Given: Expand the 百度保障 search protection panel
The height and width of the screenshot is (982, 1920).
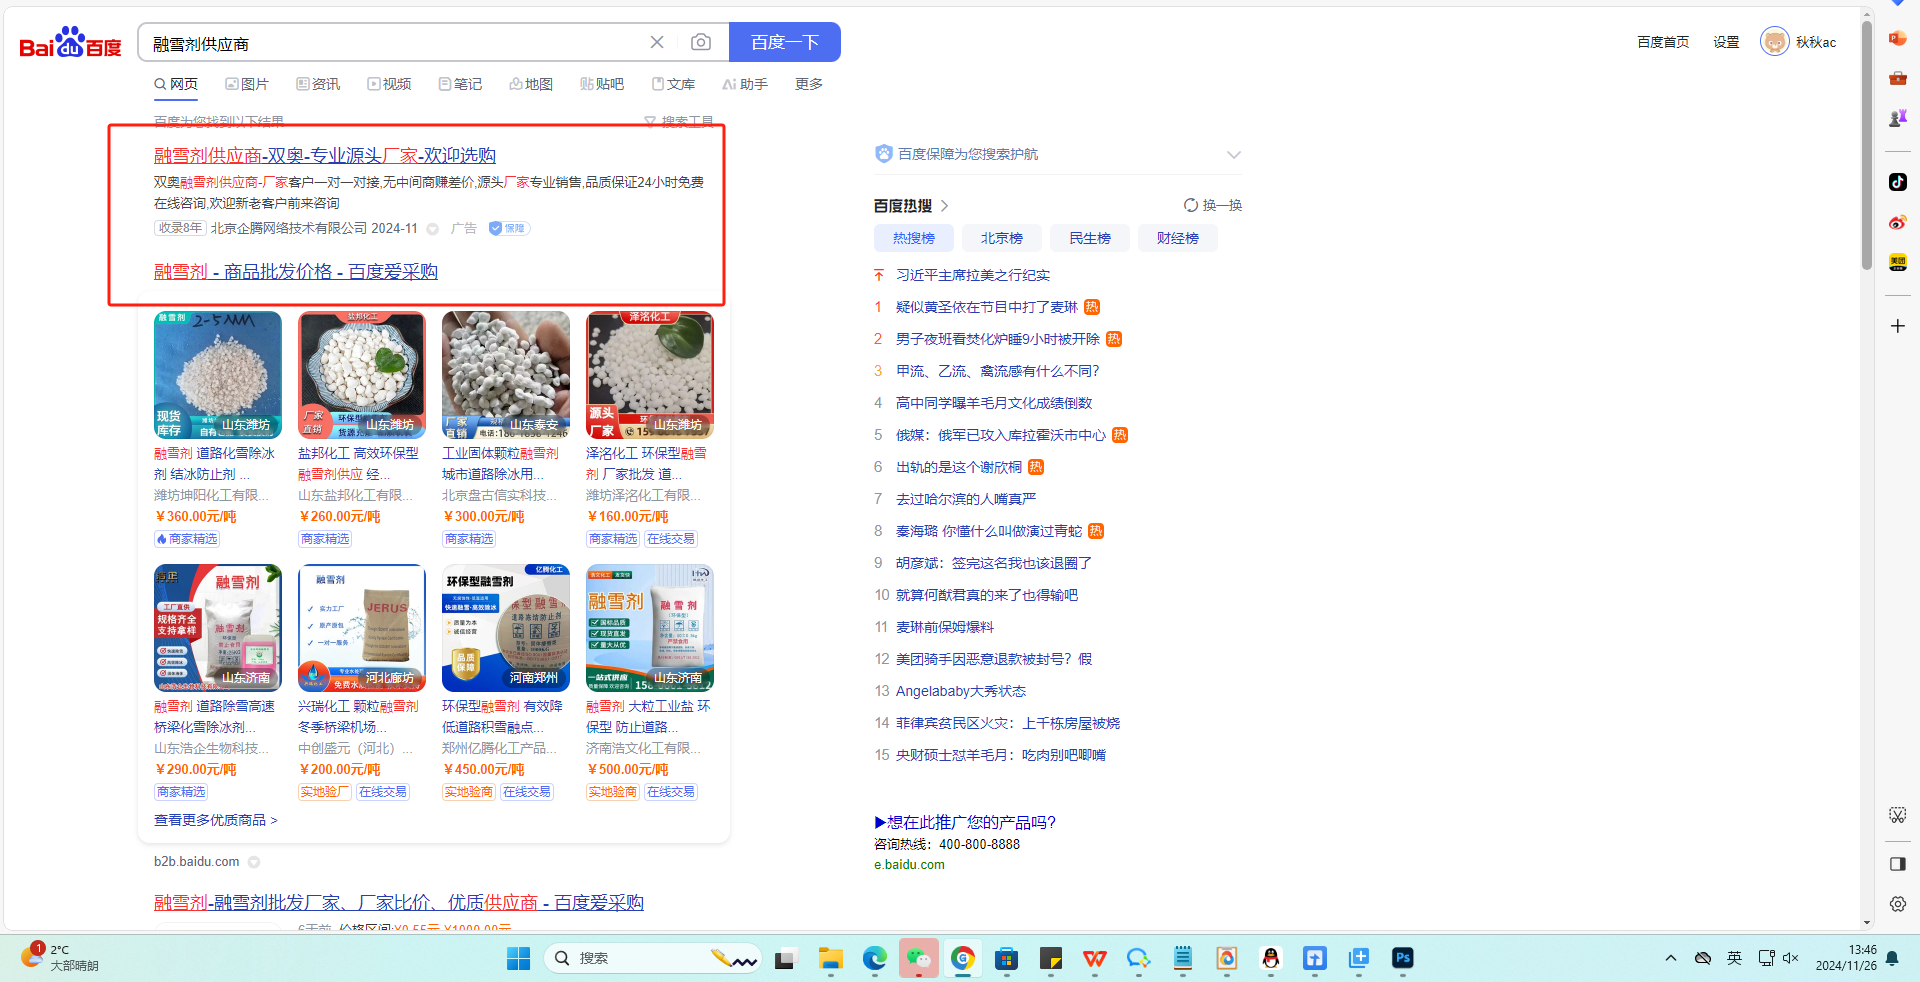Looking at the screenshot, I should click(1233, 155).
